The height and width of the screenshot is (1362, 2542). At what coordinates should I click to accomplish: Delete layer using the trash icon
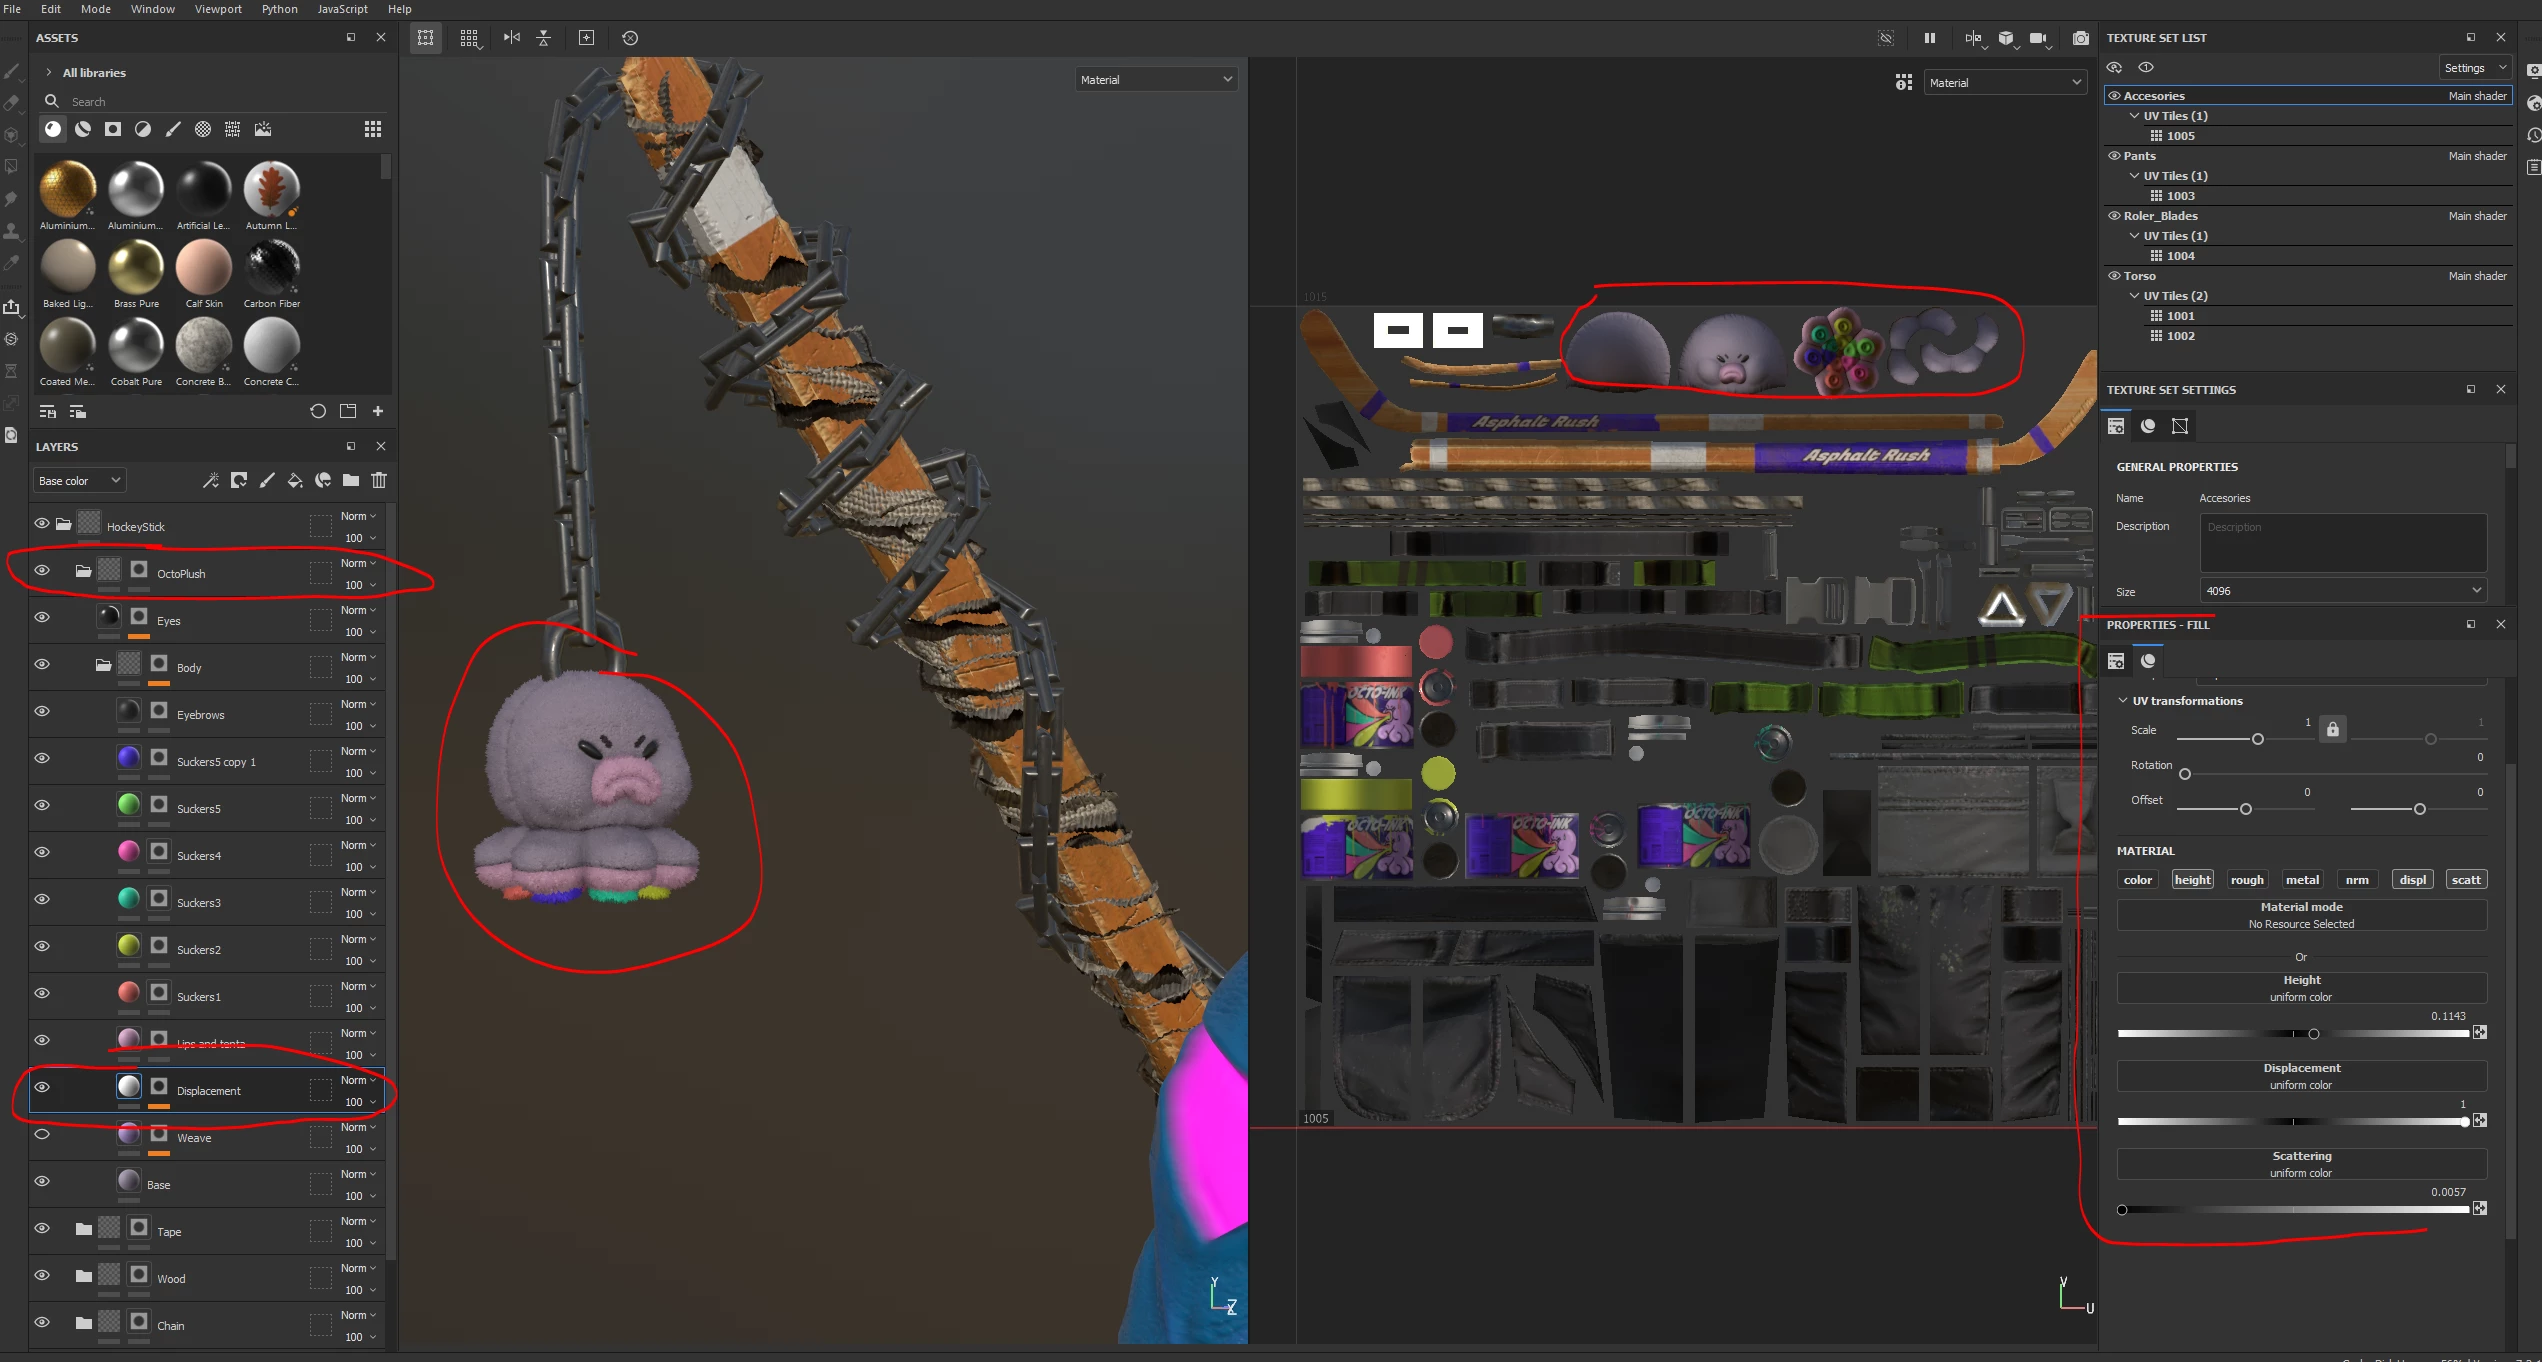[x=379, y=481]
